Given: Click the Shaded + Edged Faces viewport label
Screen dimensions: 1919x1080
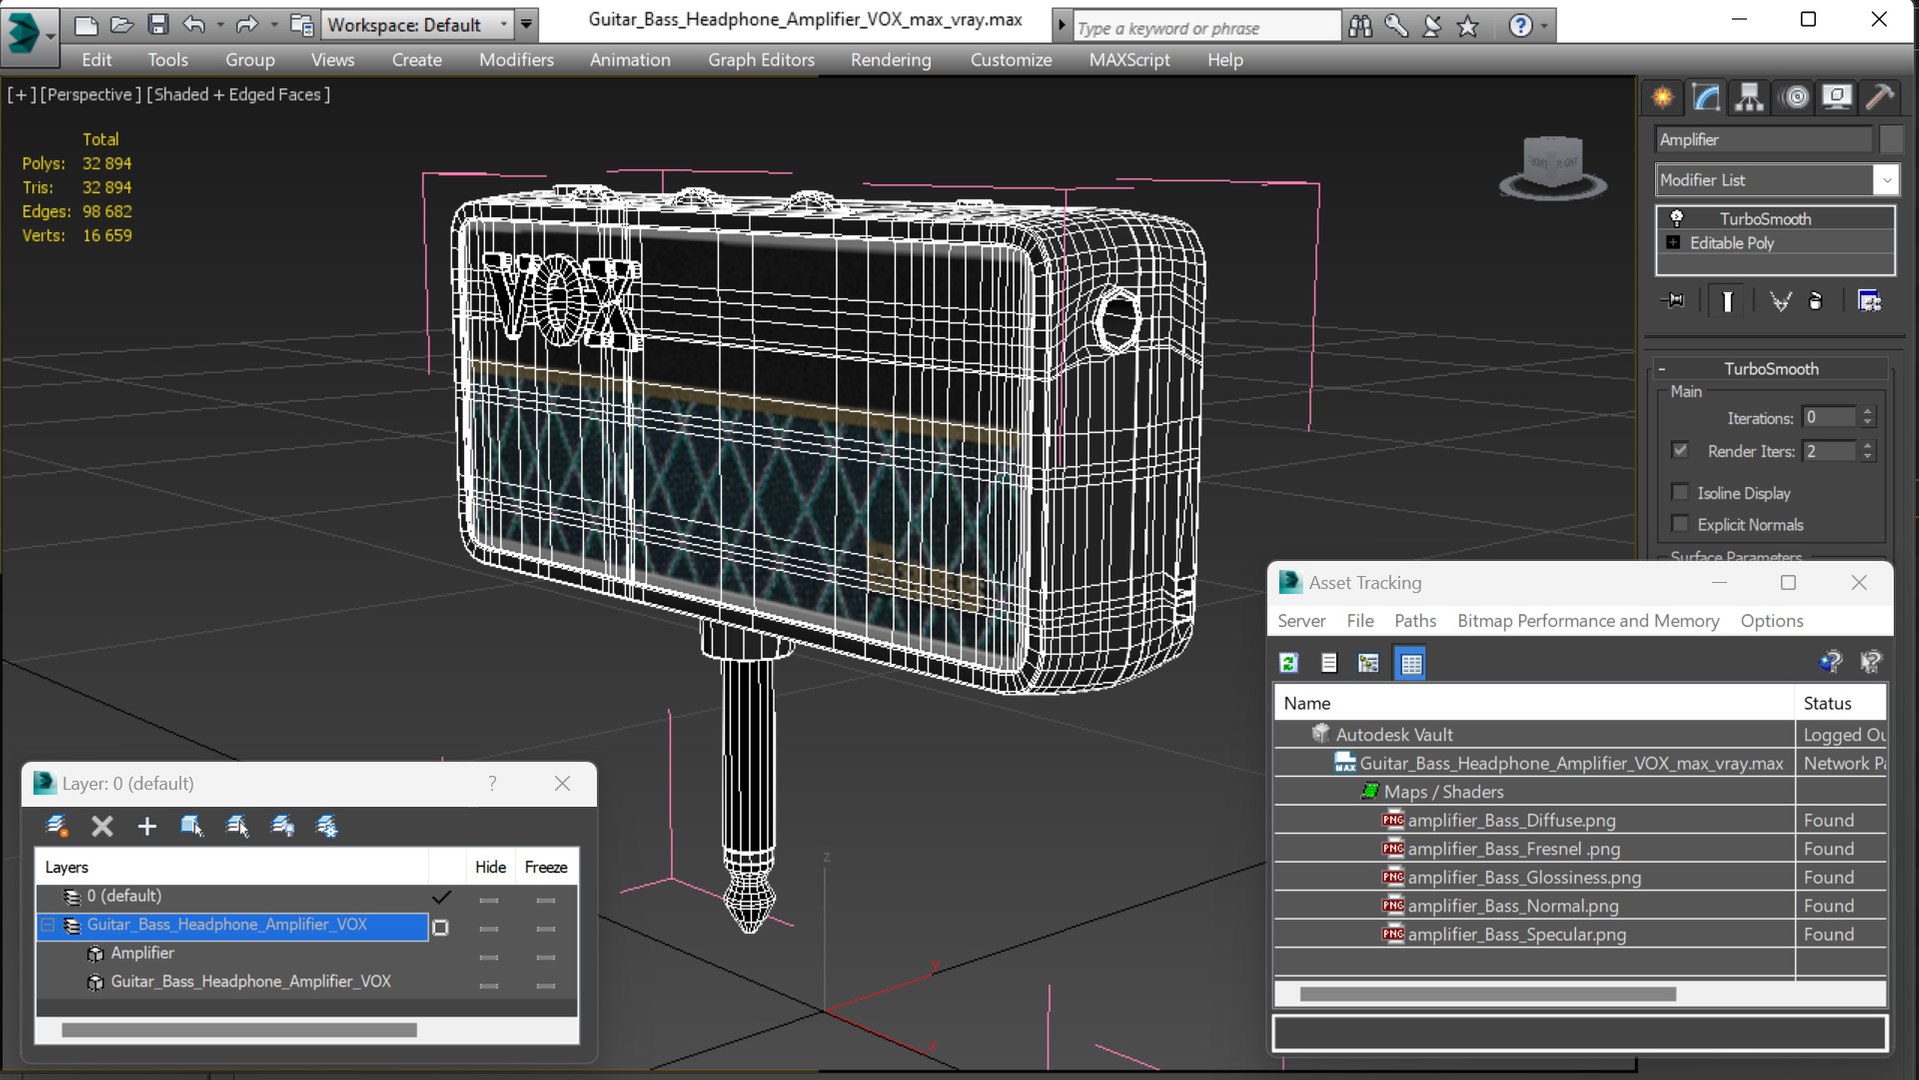Looking at the screenshot, I should pos(239,94).
